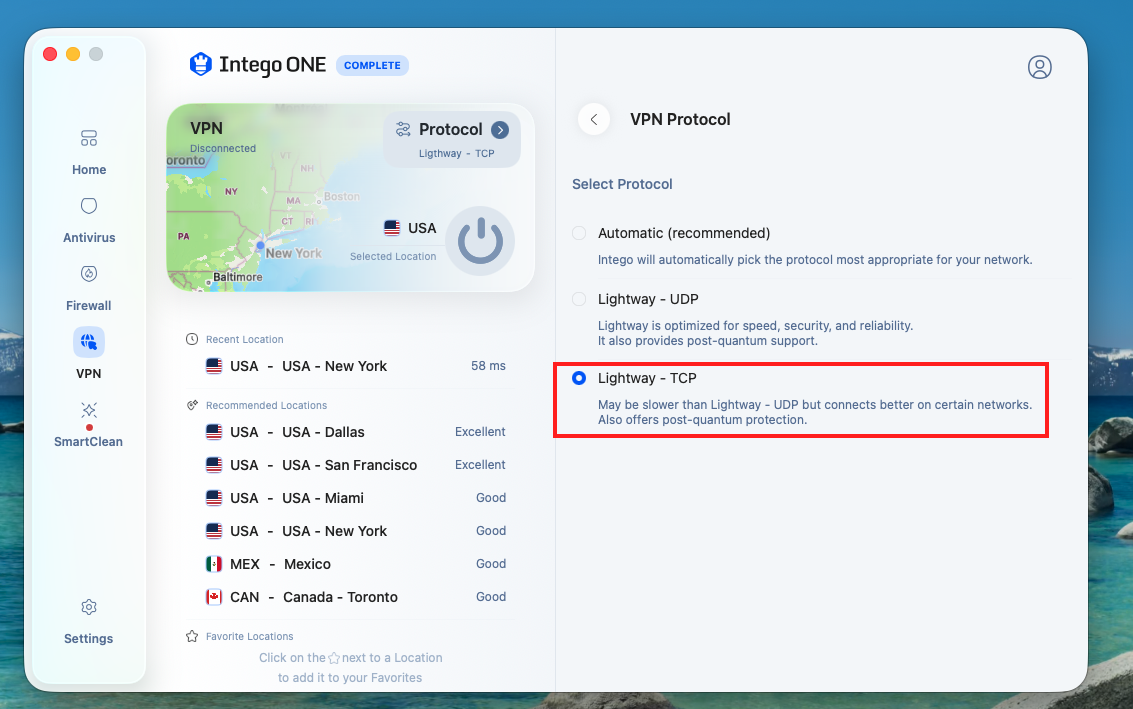Click the macOS red close window button
The width and height of the screenshot is (1133, 709).
50,54
